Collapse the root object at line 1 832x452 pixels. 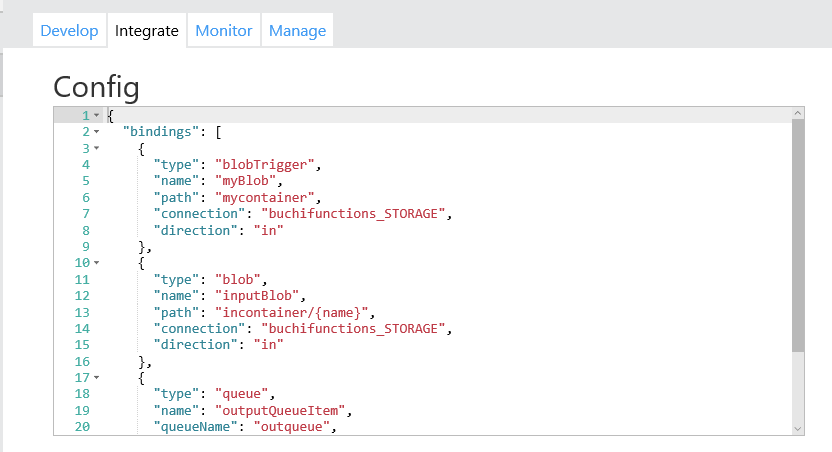96,116
